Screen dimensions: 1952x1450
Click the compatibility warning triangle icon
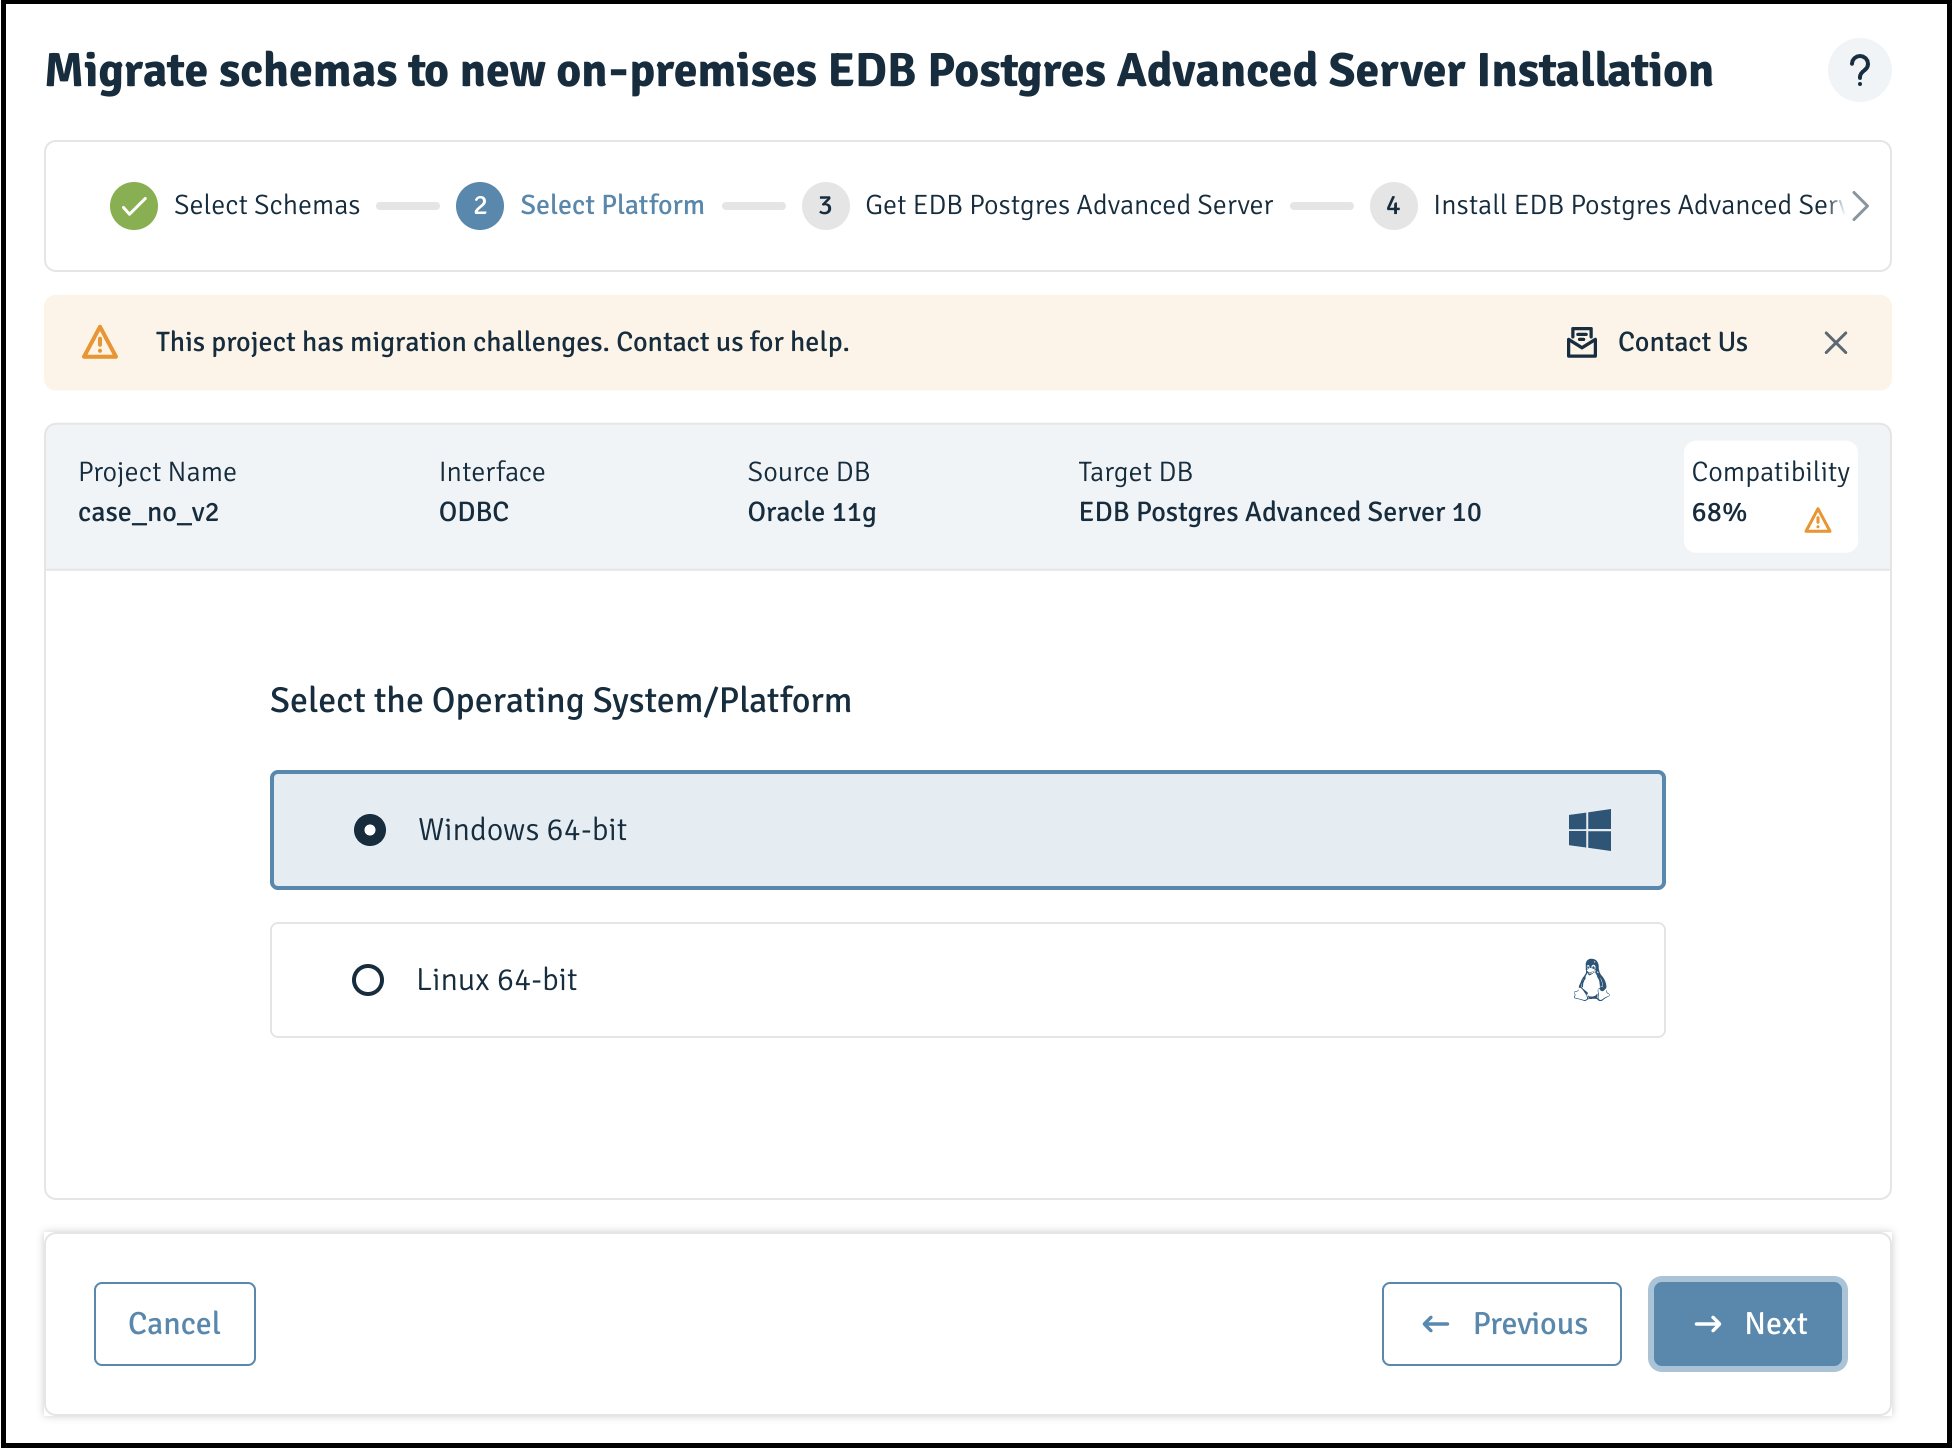pos(1817,520)
